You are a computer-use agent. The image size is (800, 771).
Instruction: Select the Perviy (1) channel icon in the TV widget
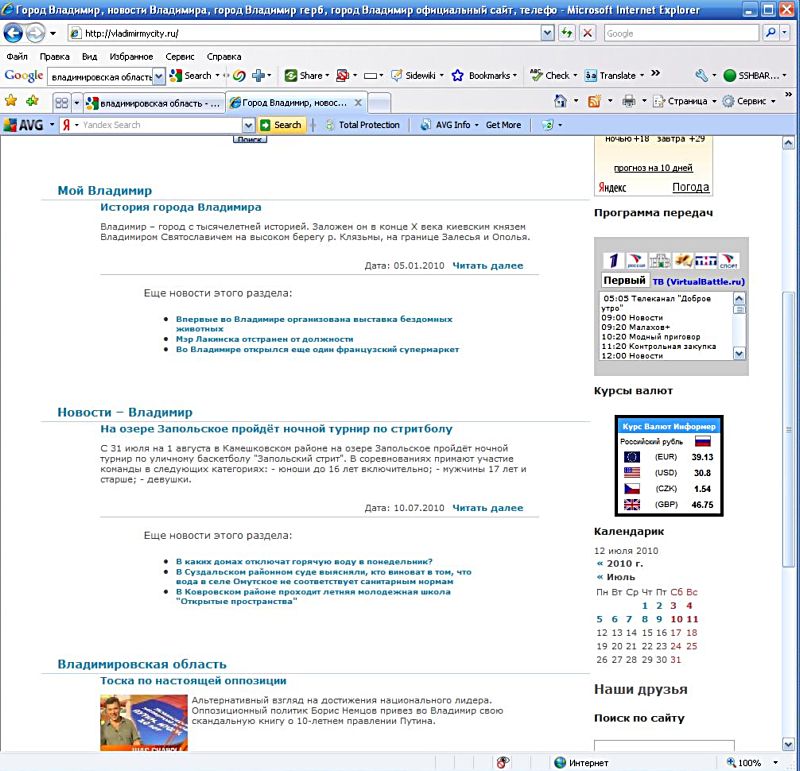click(x=613, y=261)
